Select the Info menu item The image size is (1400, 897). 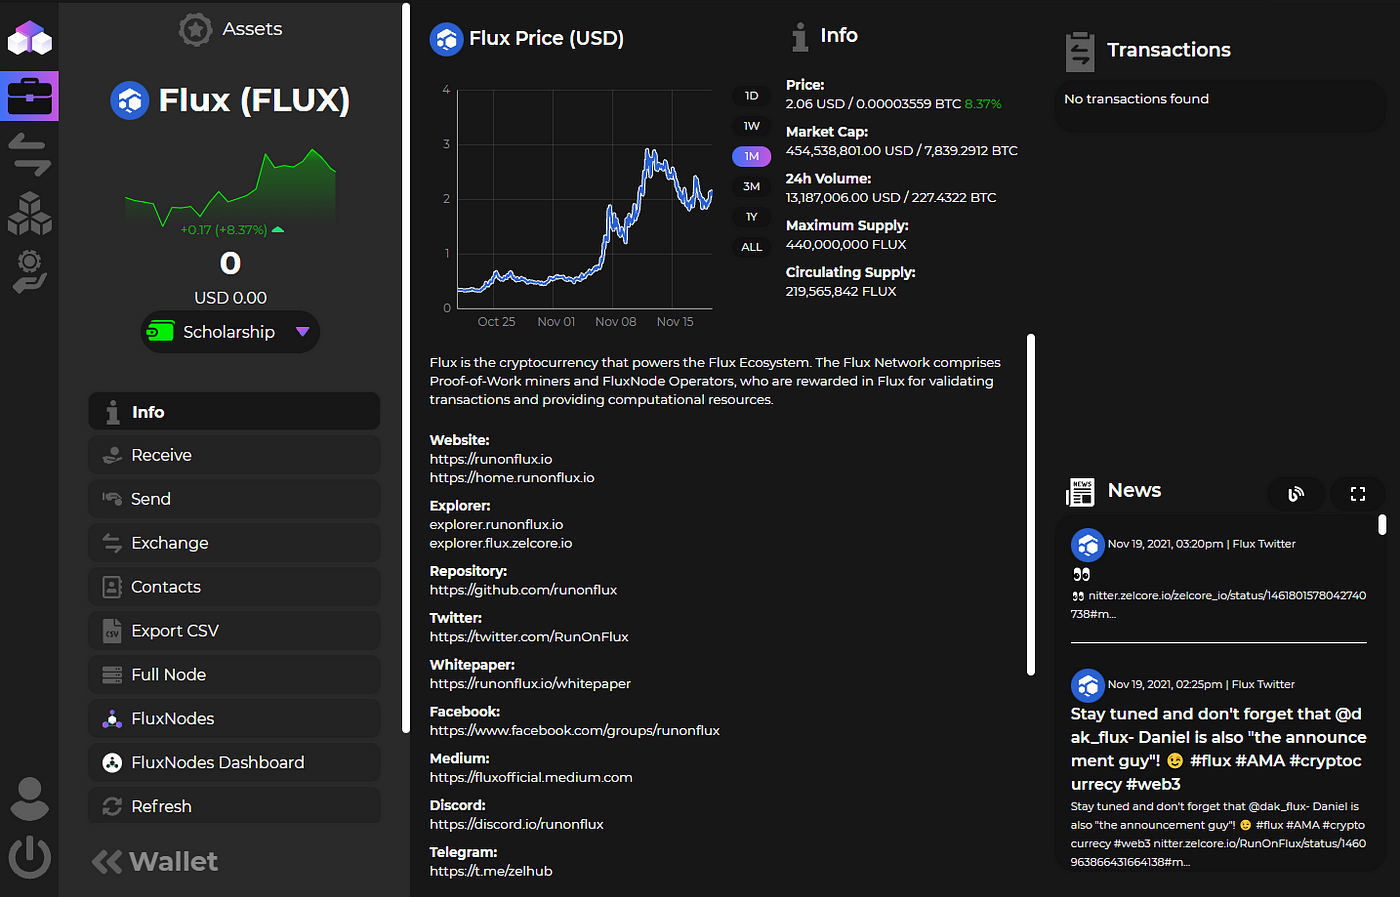(x=234, y=411)
